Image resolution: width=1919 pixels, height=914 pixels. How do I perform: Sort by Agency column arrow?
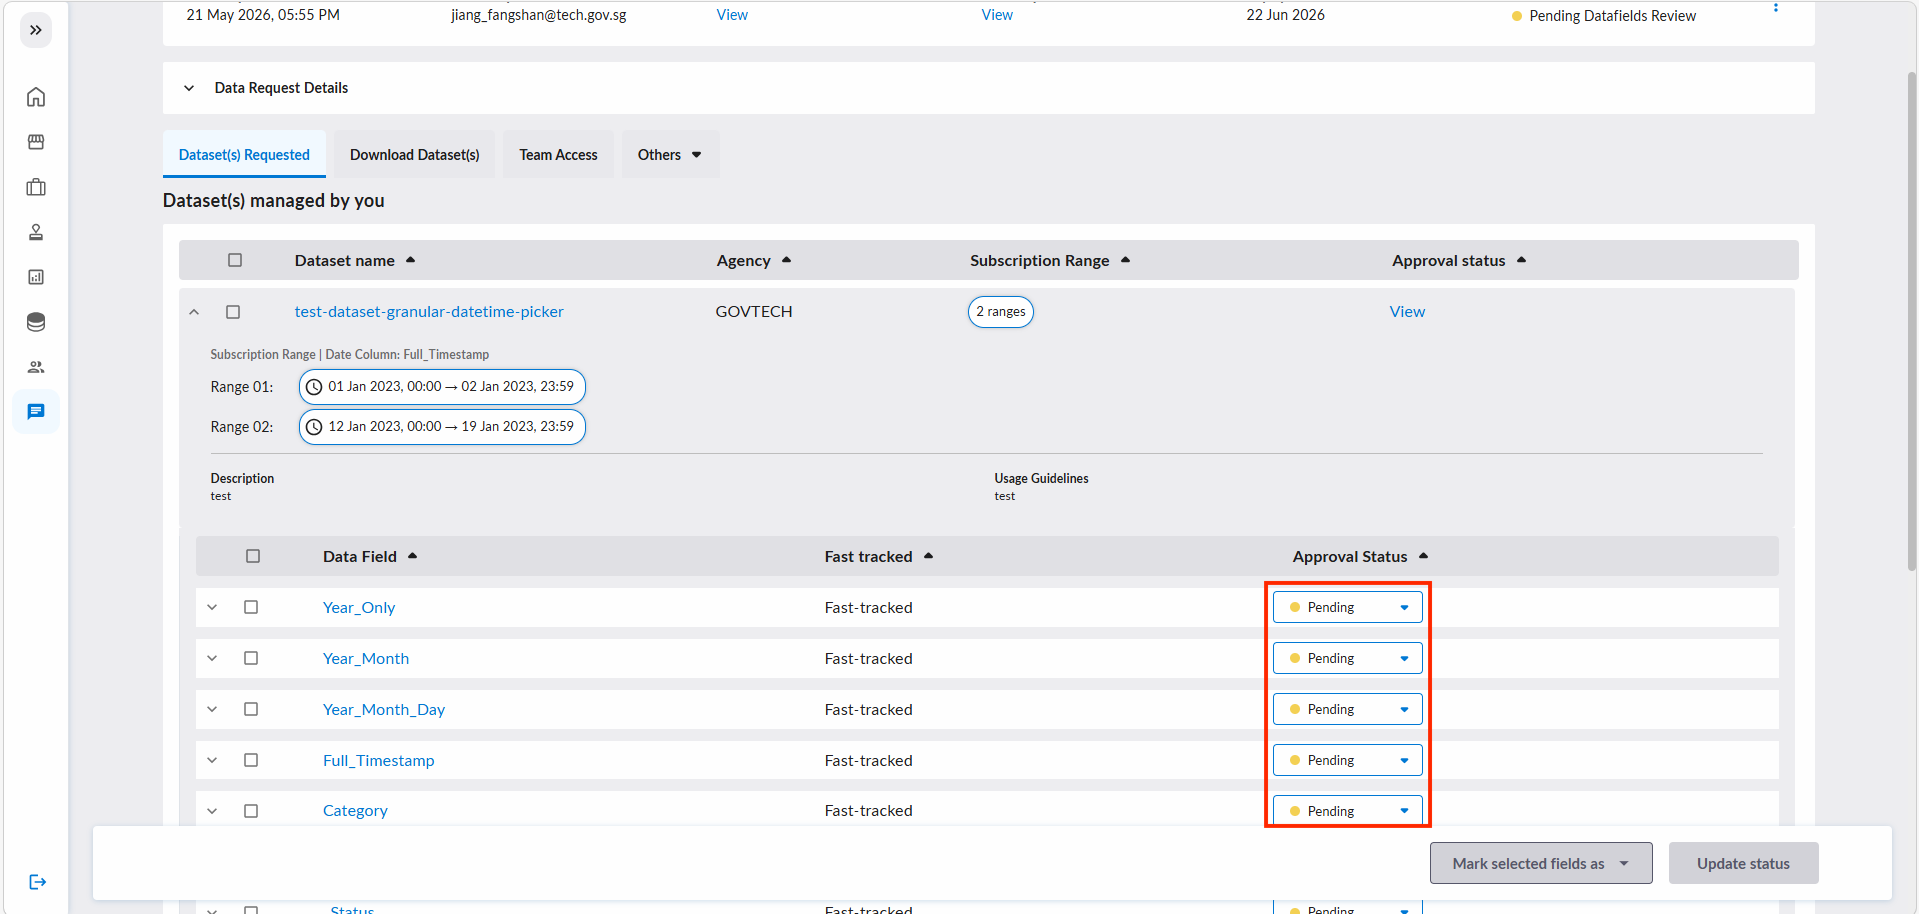pyautogui.click(x=786, y=260)
